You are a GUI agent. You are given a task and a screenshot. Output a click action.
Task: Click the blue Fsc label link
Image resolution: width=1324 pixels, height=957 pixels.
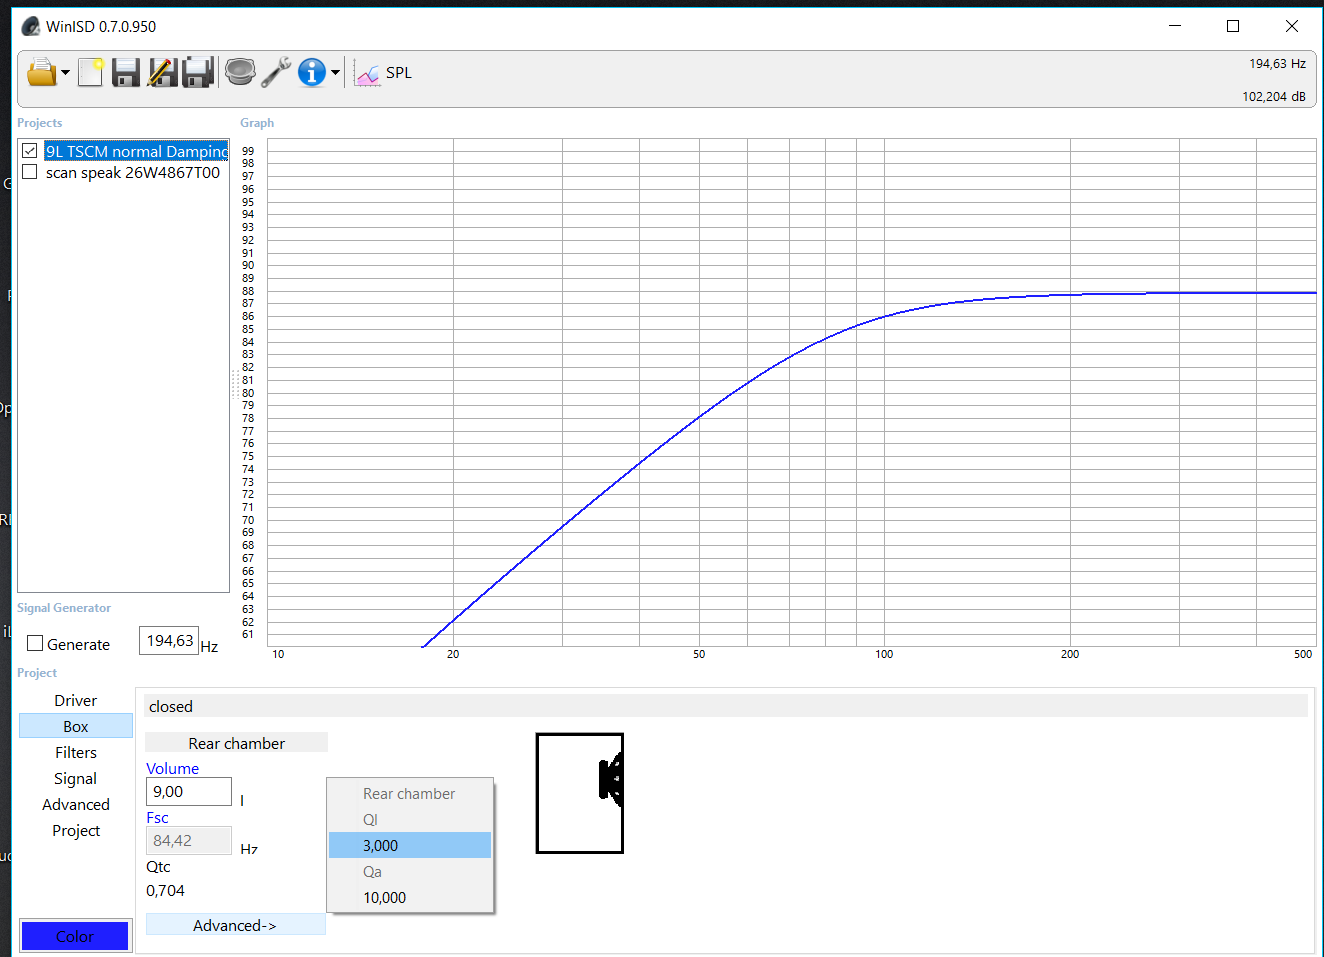pyautogui.click(x=157, y=817)
